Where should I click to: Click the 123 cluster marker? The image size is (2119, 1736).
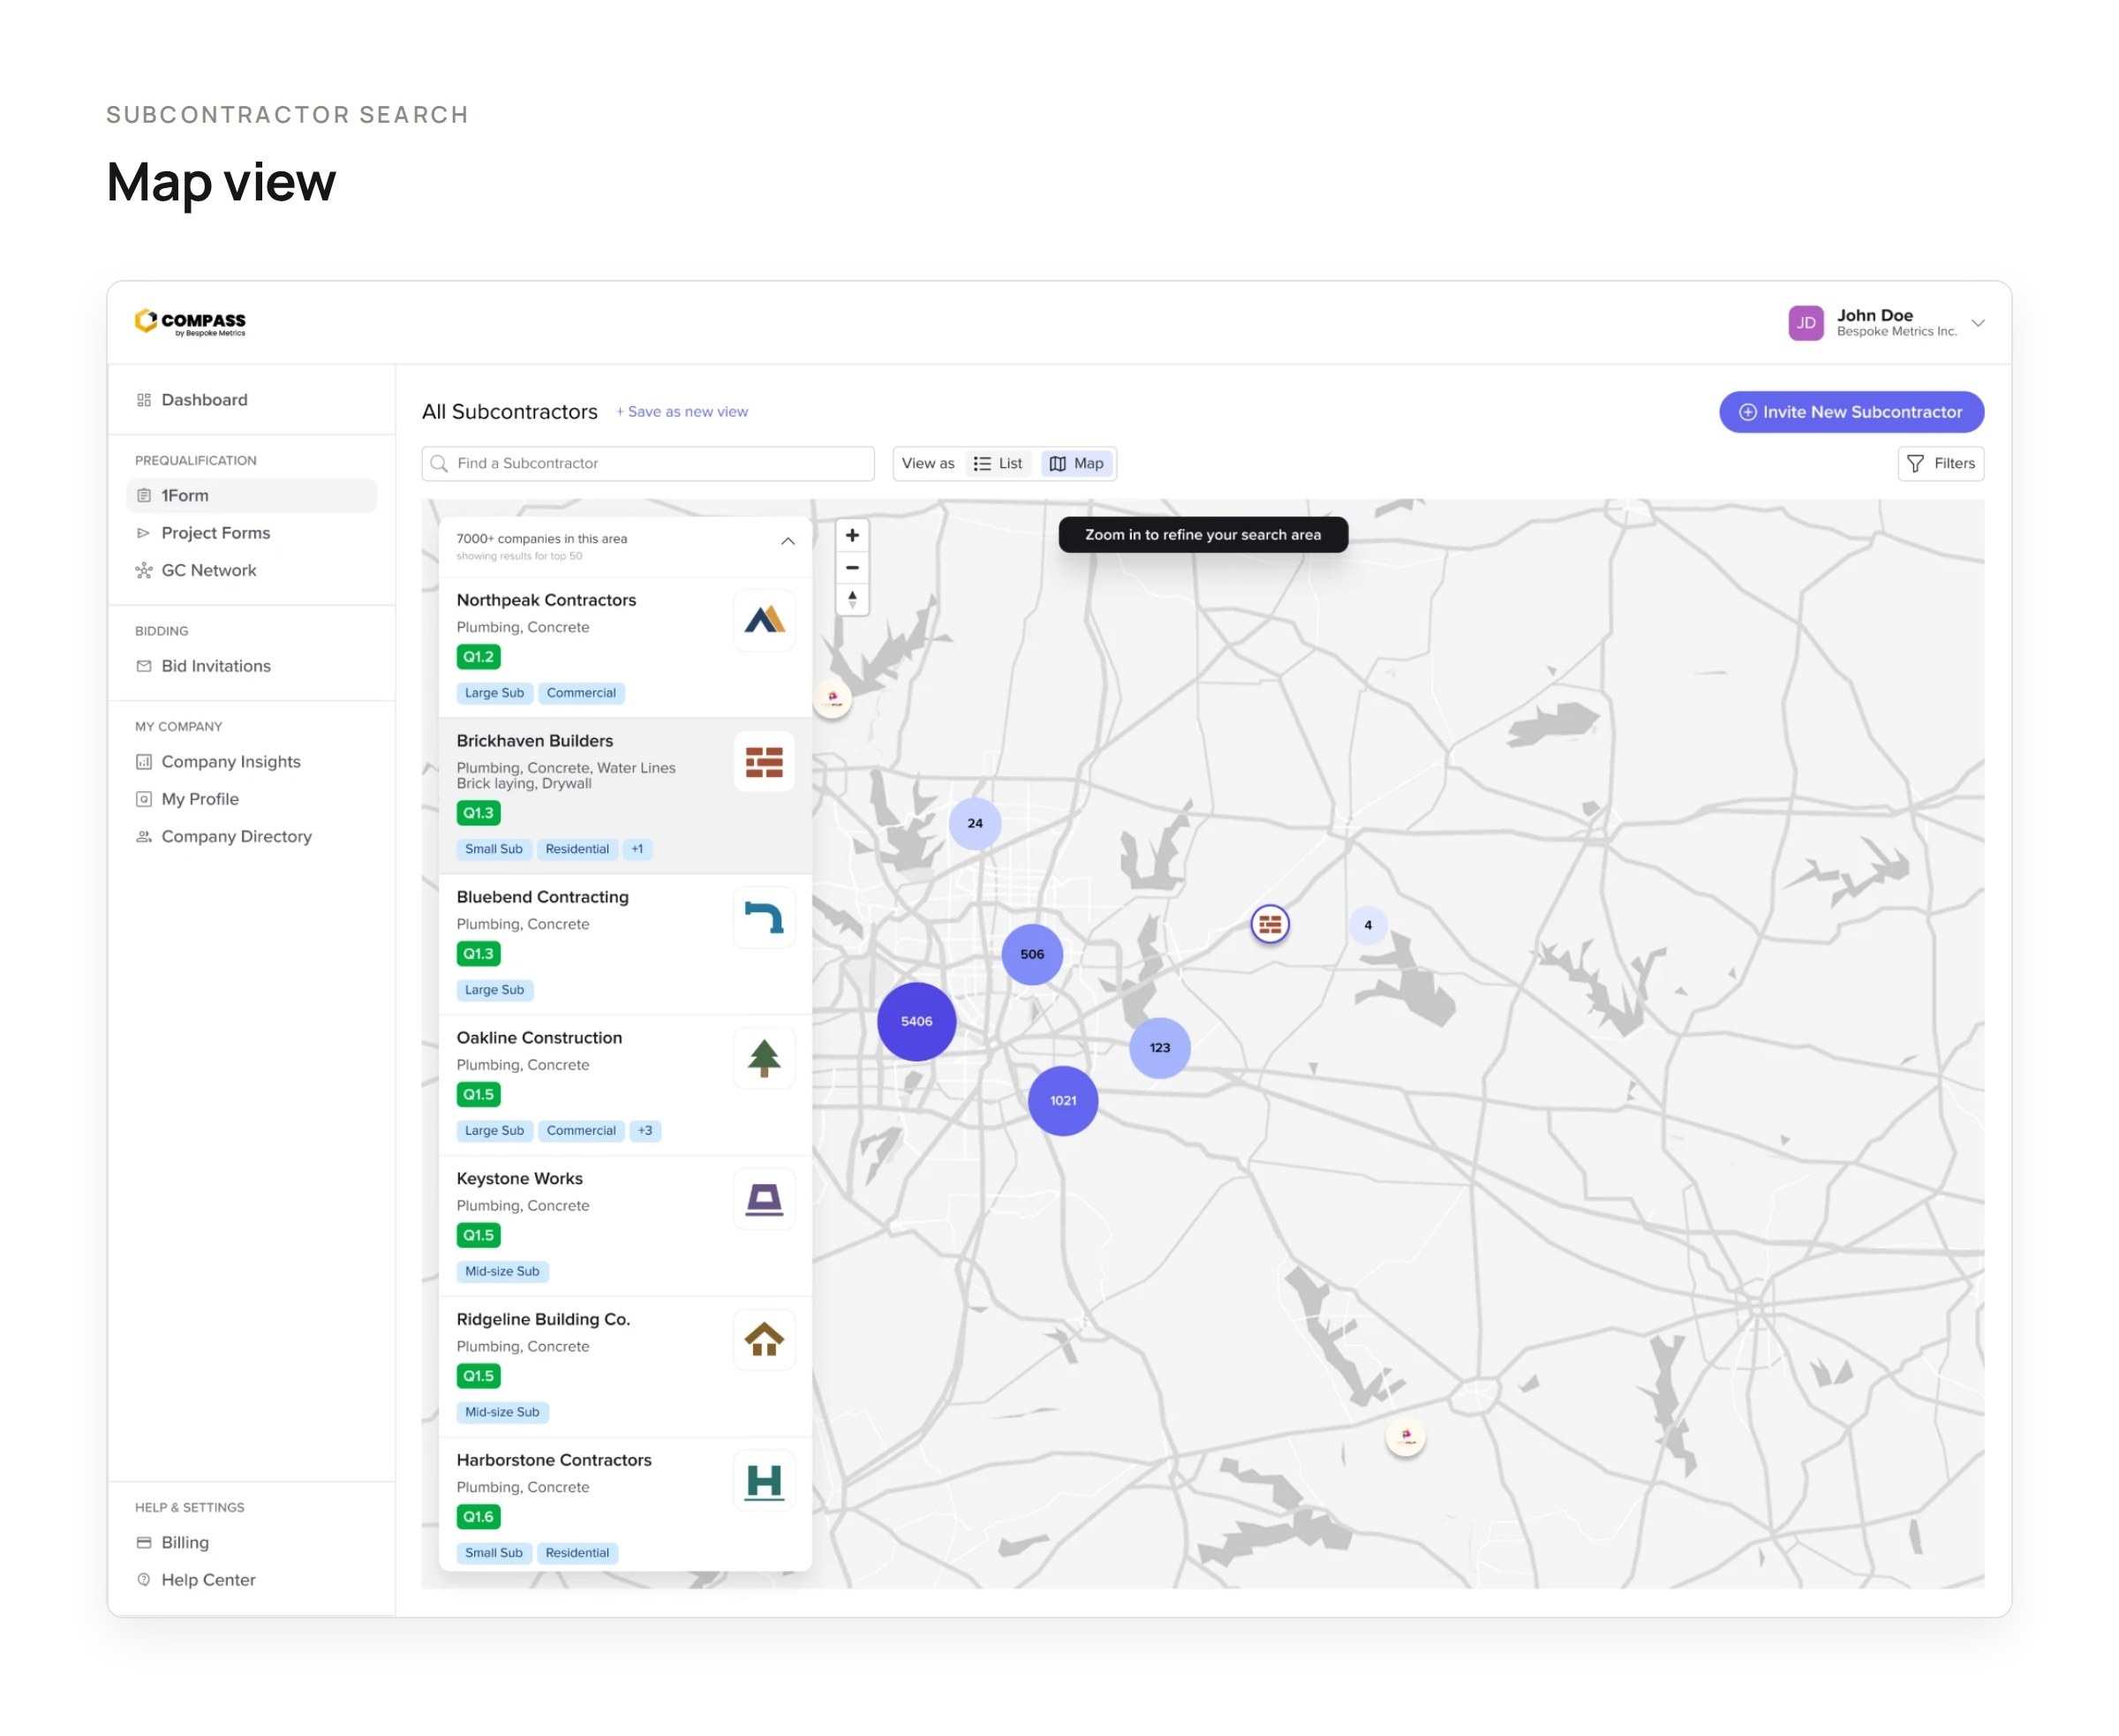click(1159, 1048)
